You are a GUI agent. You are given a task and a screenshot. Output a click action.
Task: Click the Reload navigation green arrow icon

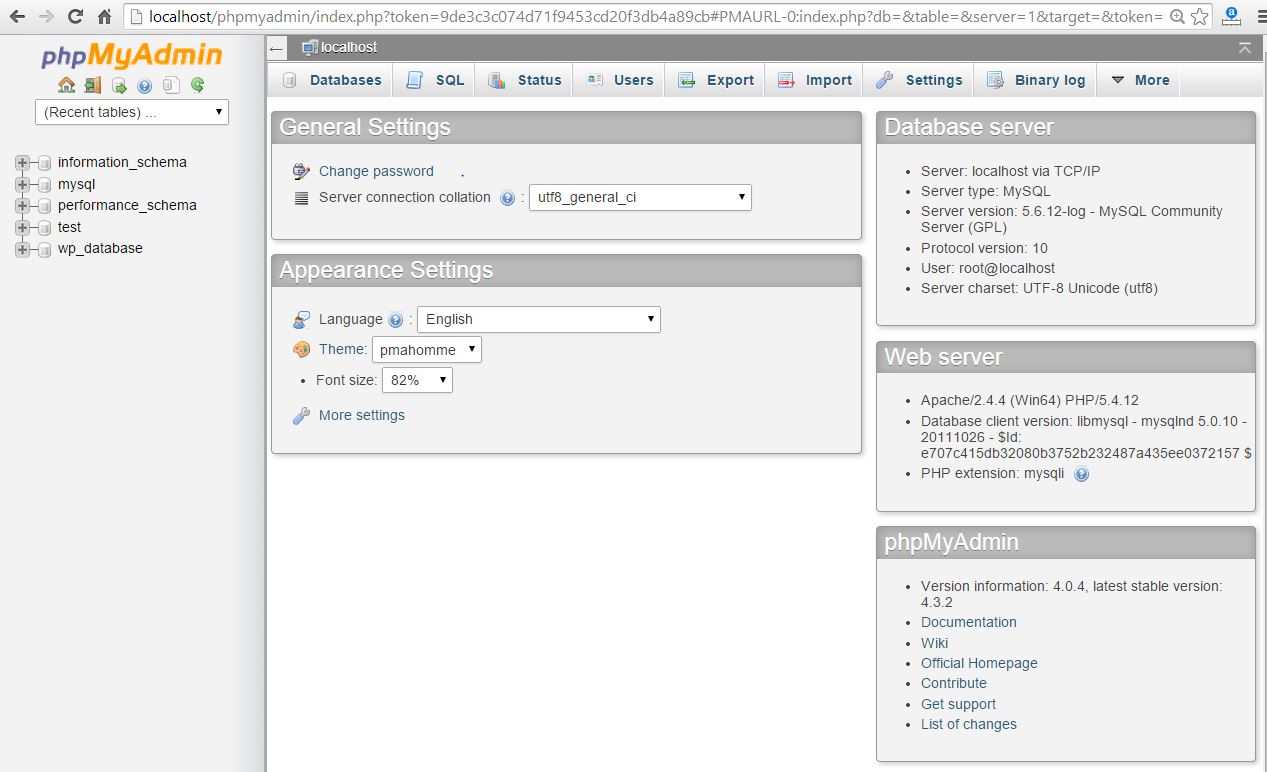pos(198,85)
